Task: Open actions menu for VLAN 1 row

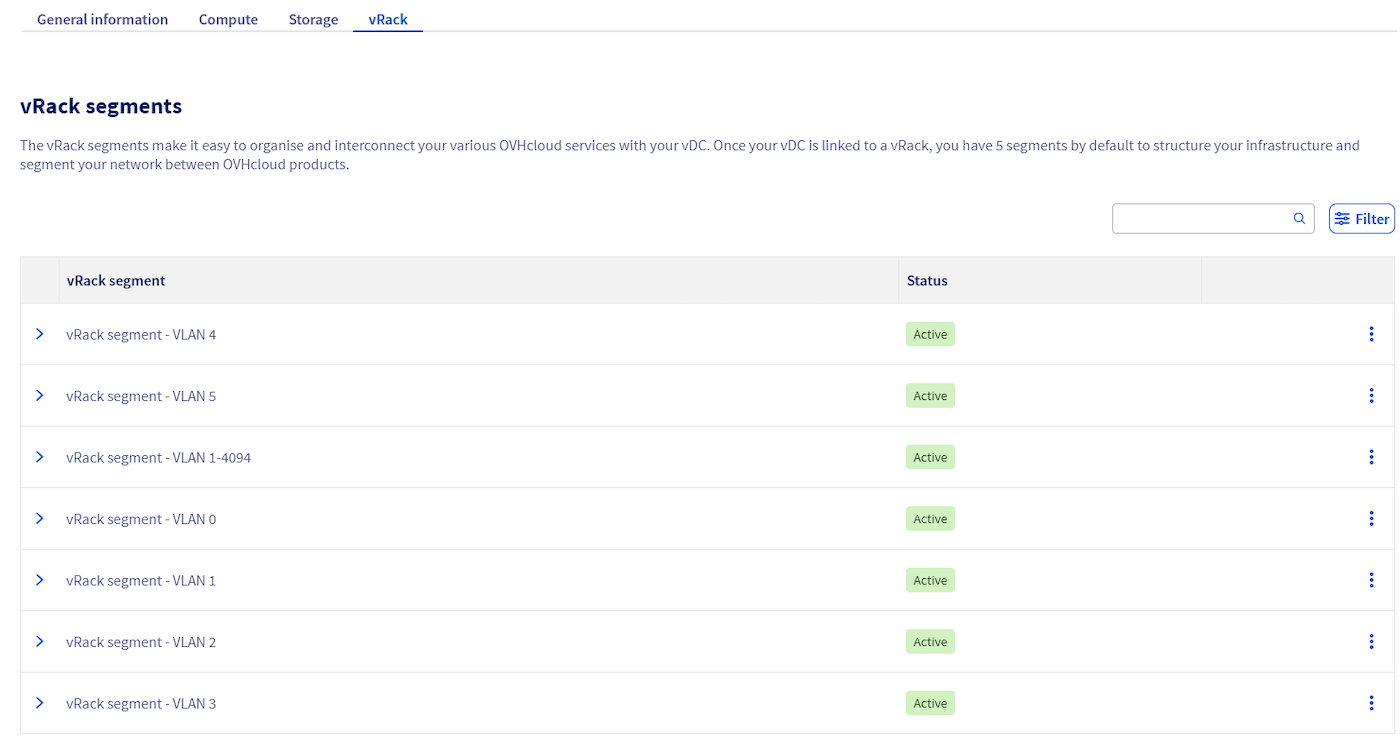Action: (1371, 580)
